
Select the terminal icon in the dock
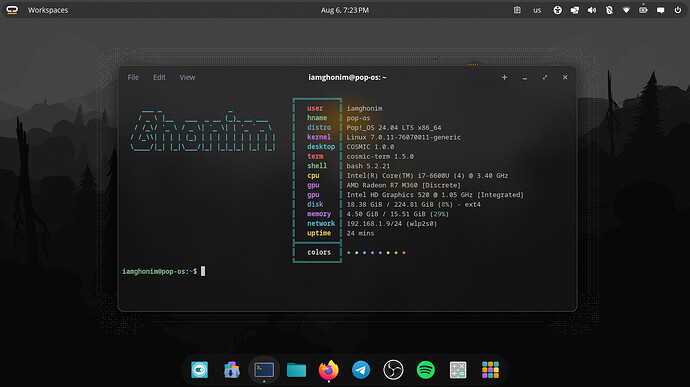(264, 370)
